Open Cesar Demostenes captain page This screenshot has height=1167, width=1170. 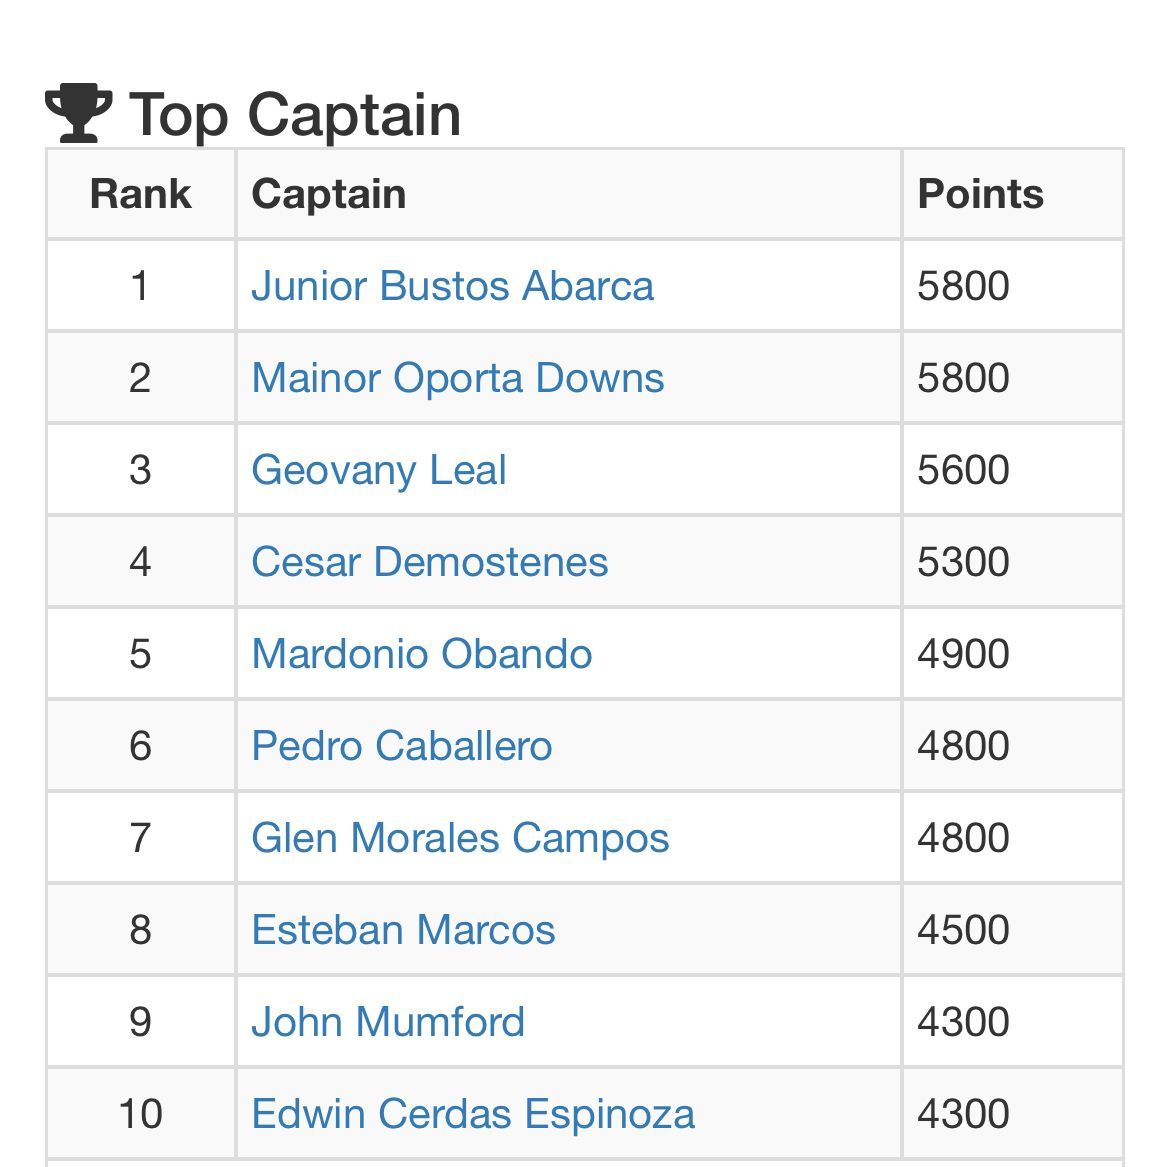click(x=429, y=562)
